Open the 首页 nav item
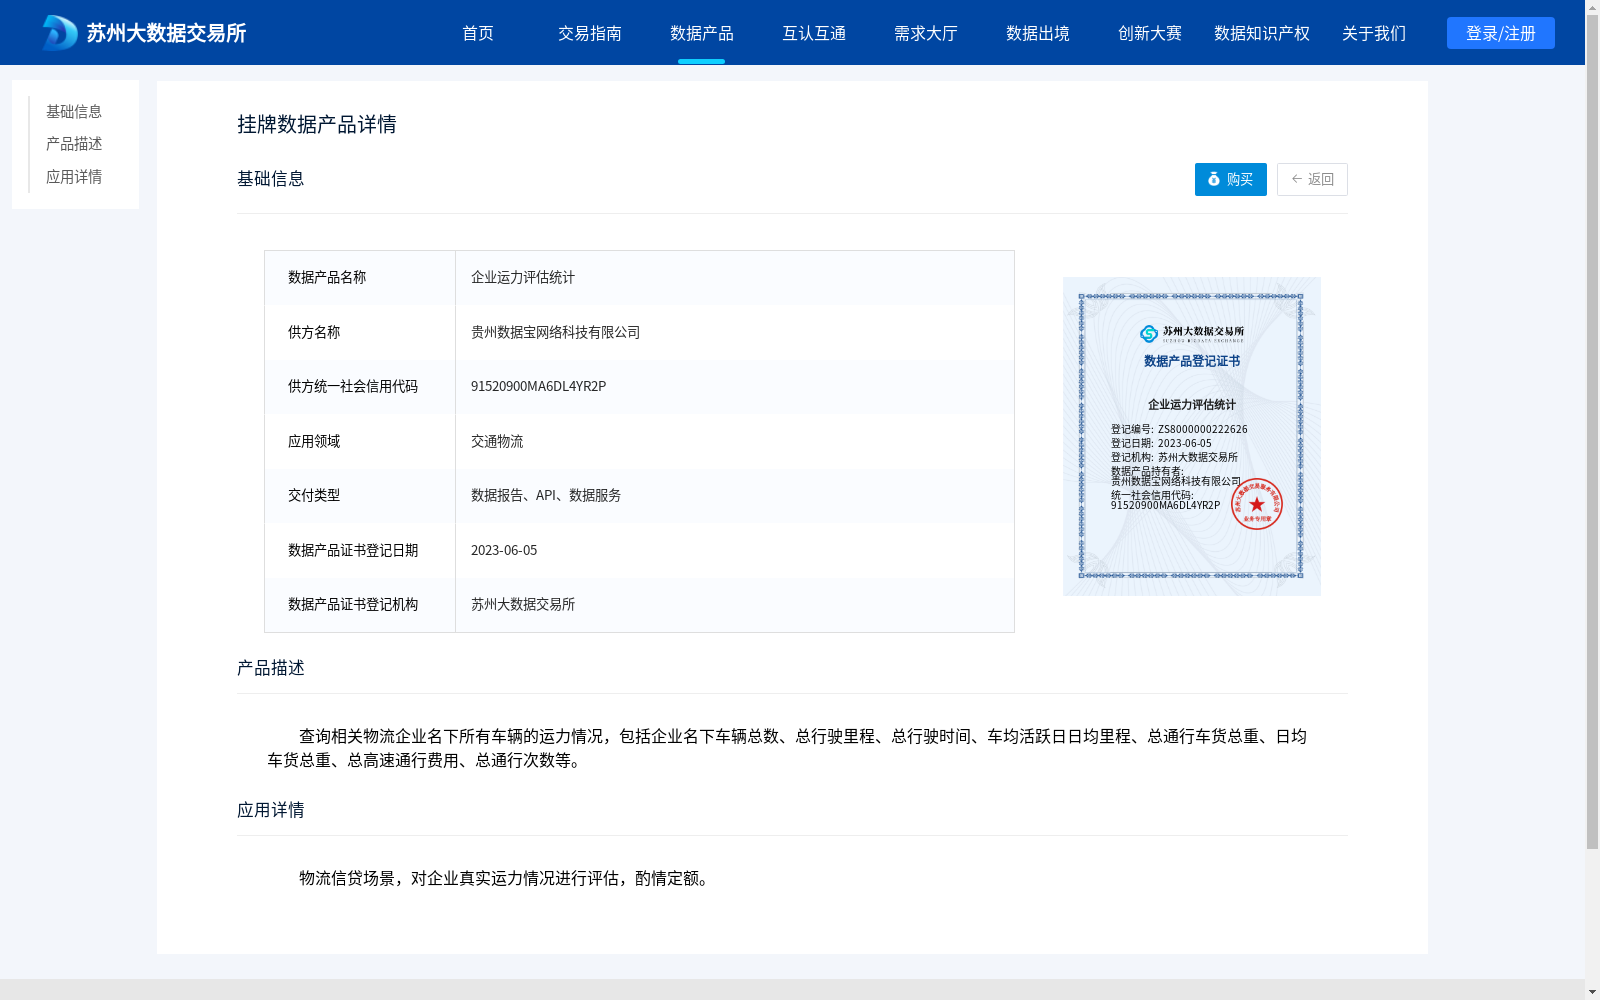Viewport: 1600px width, 1000px height. (x=478, y=33)
